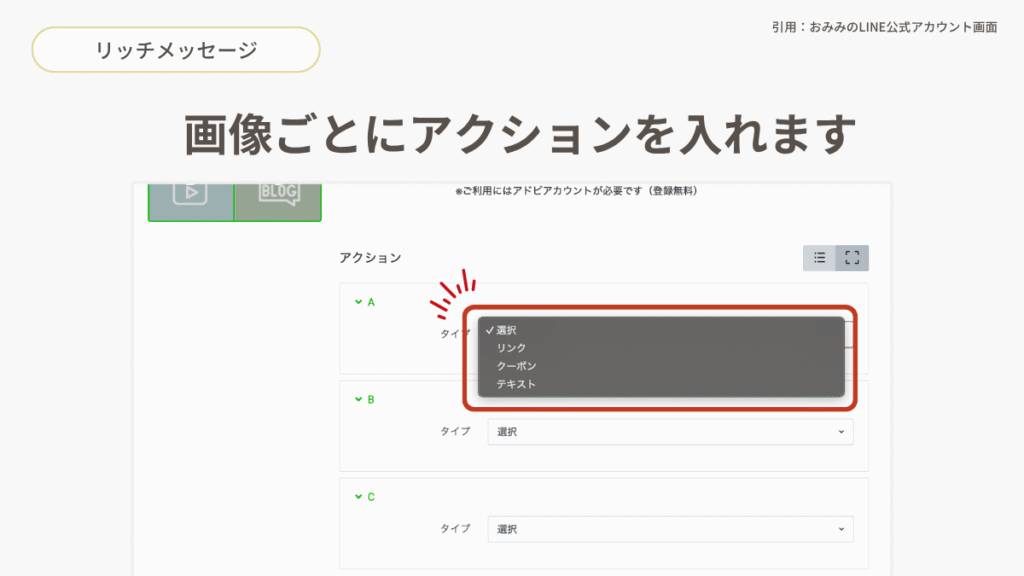Open the type dropdown for action B
The width and height of the screenshot is (1024, 576).
click(670, 432)
